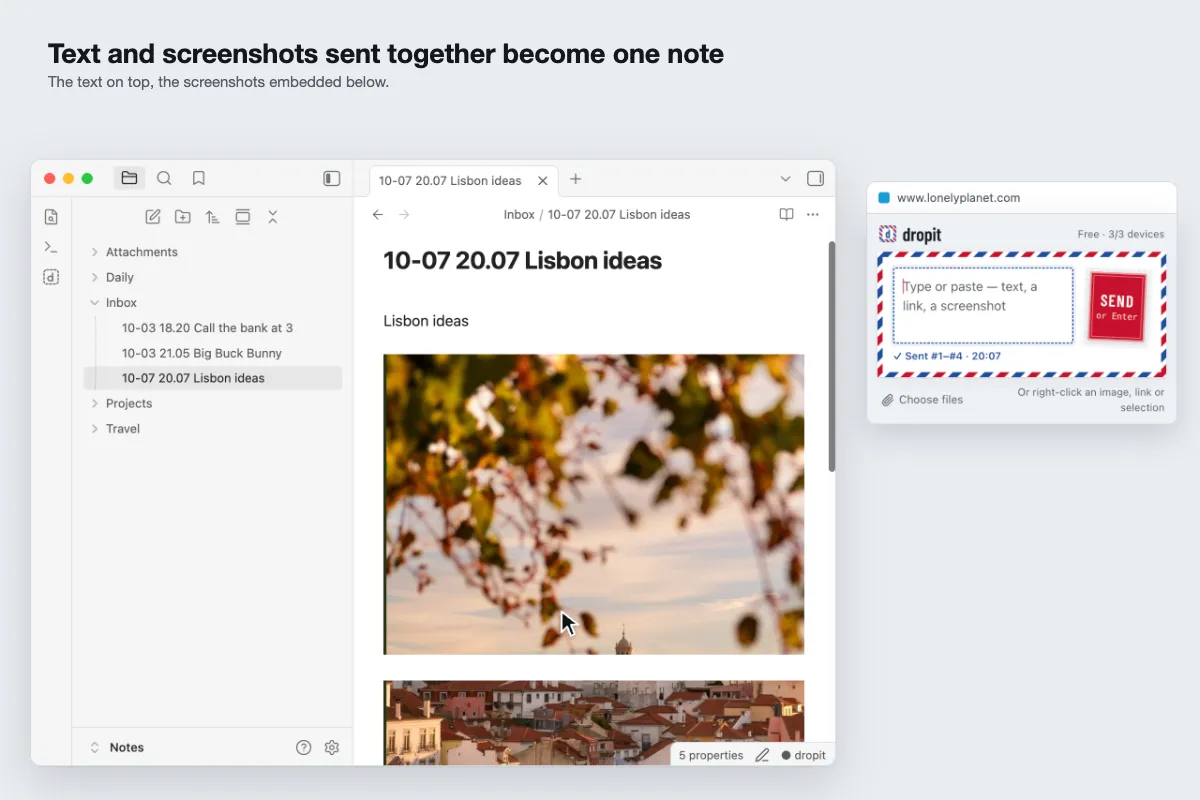Viewport: 1200px width, 800px height.
Task: Switch to reading view book icon
Action: pos(787,214)
